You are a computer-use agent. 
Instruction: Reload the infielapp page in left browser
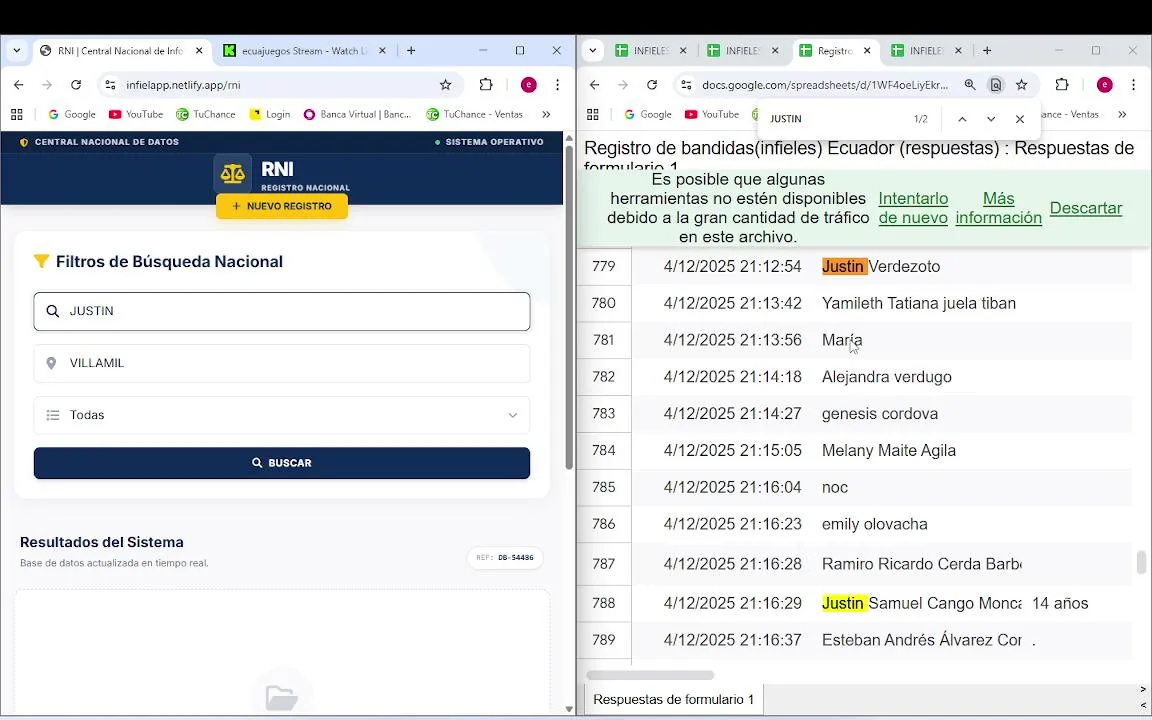click(x=76, y=85)
